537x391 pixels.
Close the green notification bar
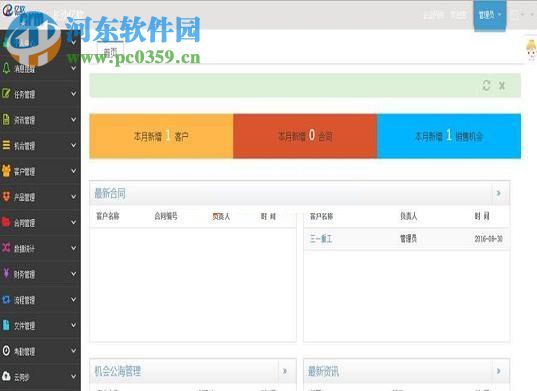point(502,85)
